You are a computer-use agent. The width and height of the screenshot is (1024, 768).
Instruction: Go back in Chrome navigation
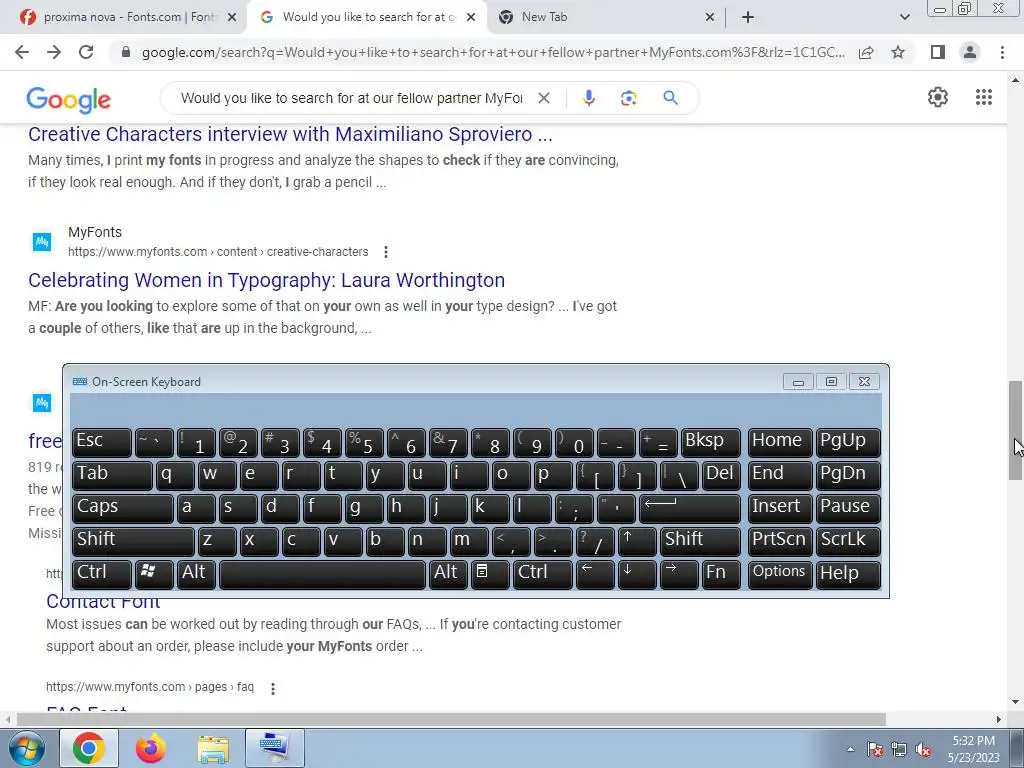coord(22,52)
